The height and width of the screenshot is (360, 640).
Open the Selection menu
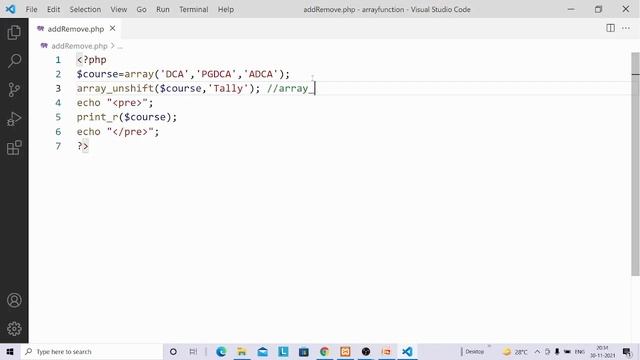coord(85,9)
